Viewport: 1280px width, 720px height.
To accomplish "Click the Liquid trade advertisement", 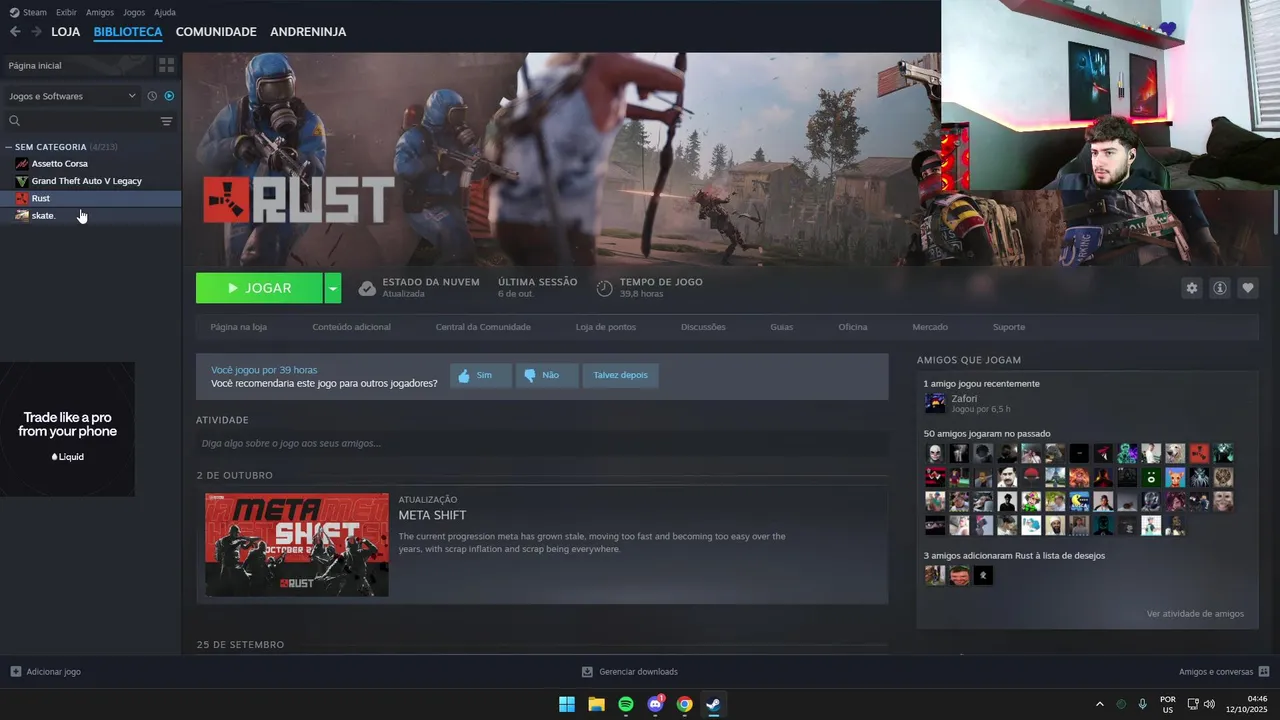I will pos(67,429).
